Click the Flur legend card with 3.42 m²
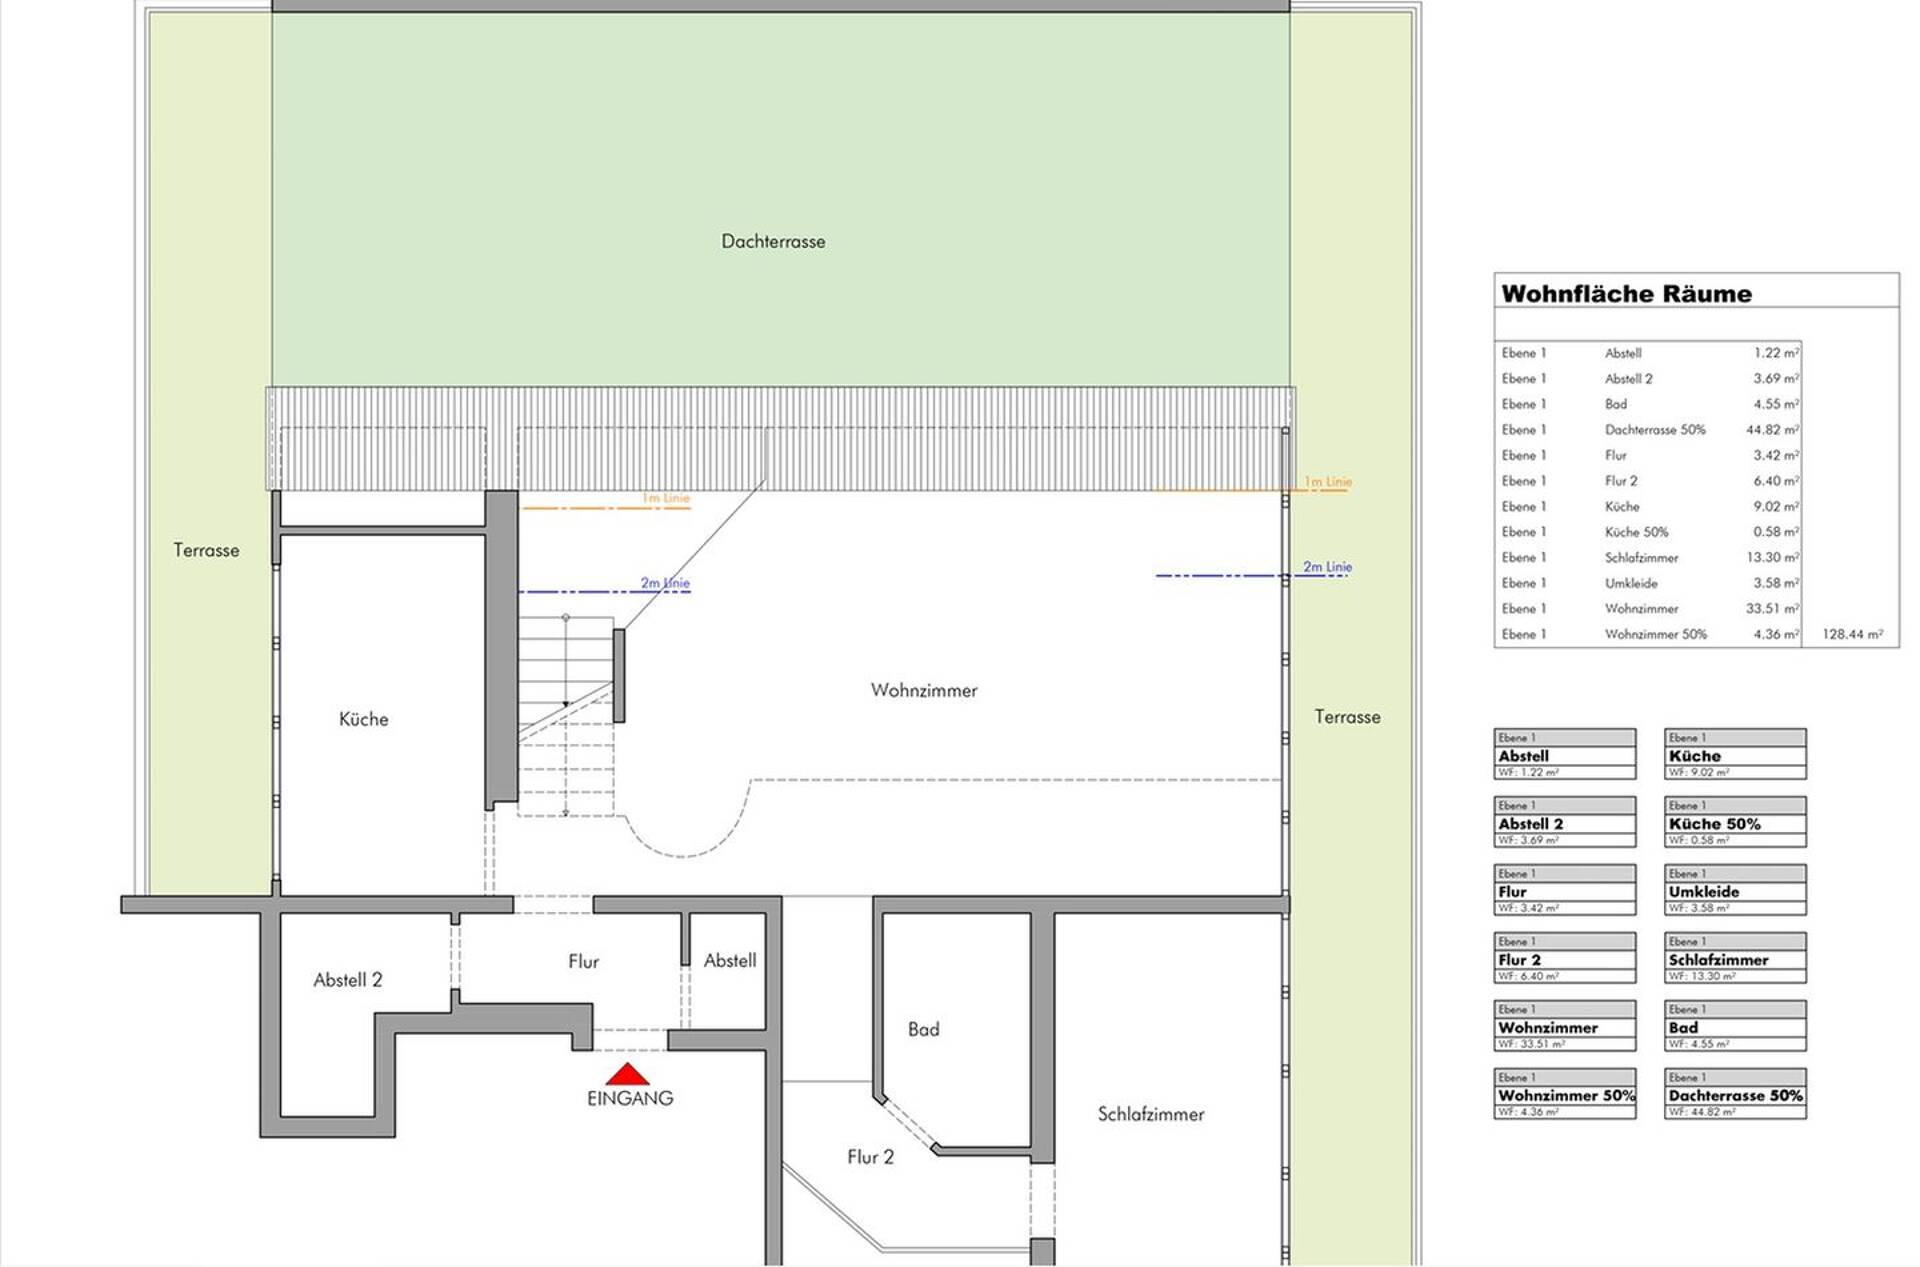 [1565, 890]
